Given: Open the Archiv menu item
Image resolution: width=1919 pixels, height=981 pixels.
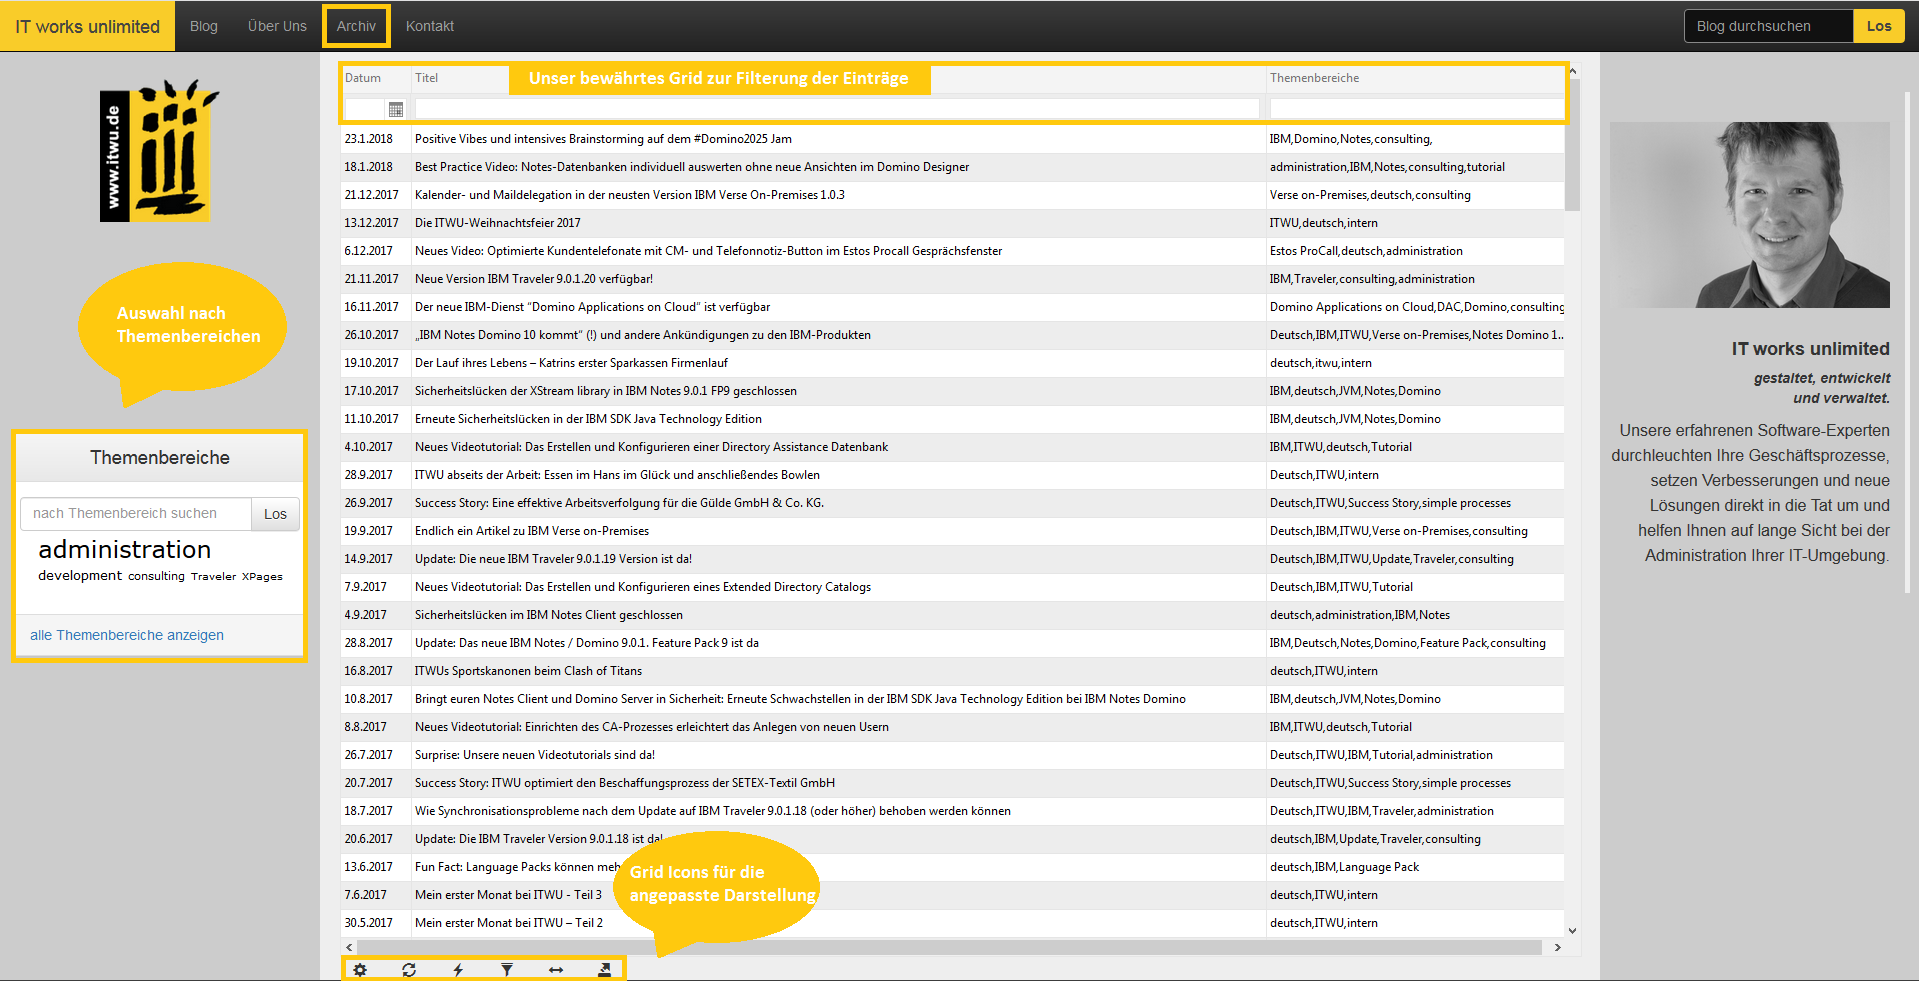Looking at the screenshot, I should tap(356, 26).
